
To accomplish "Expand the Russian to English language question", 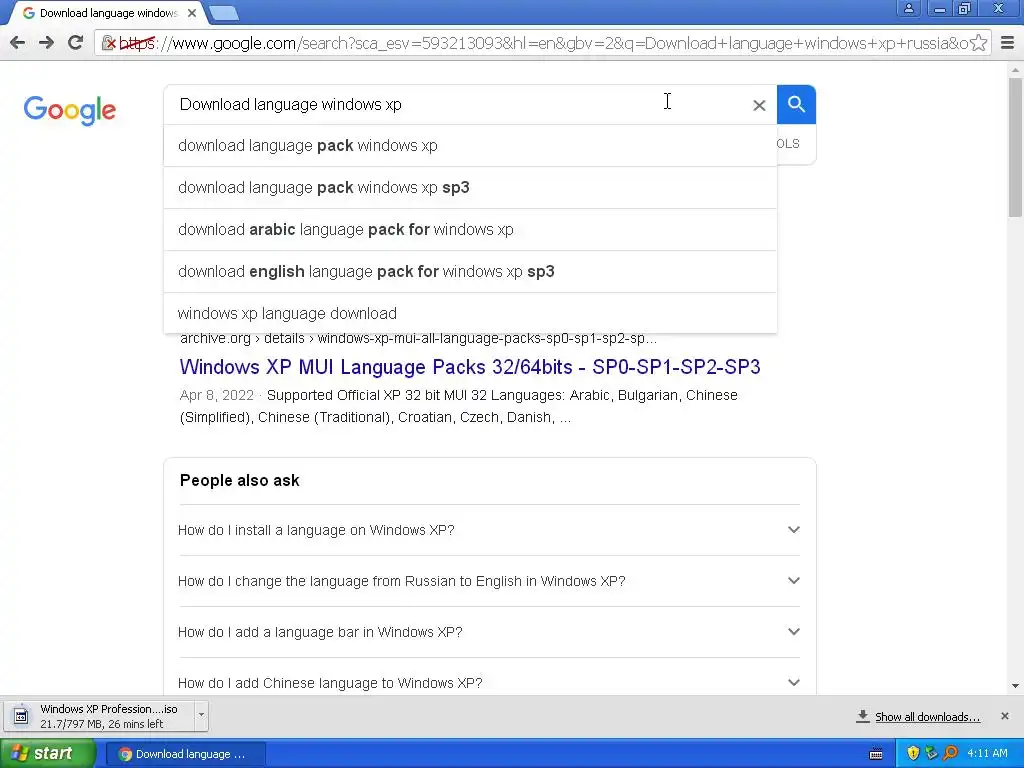I will (x=489, y=581).
